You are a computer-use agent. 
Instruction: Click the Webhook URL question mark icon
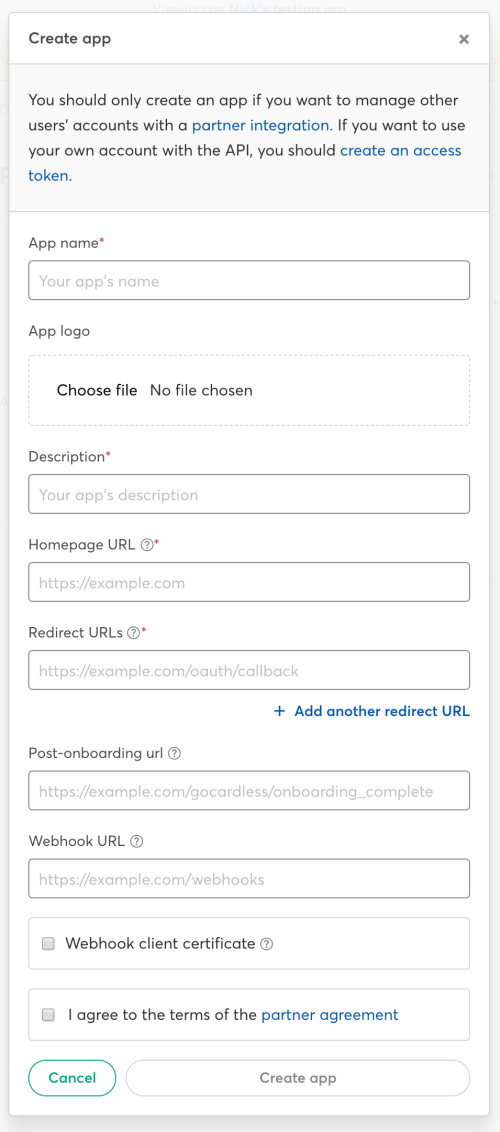136,841
